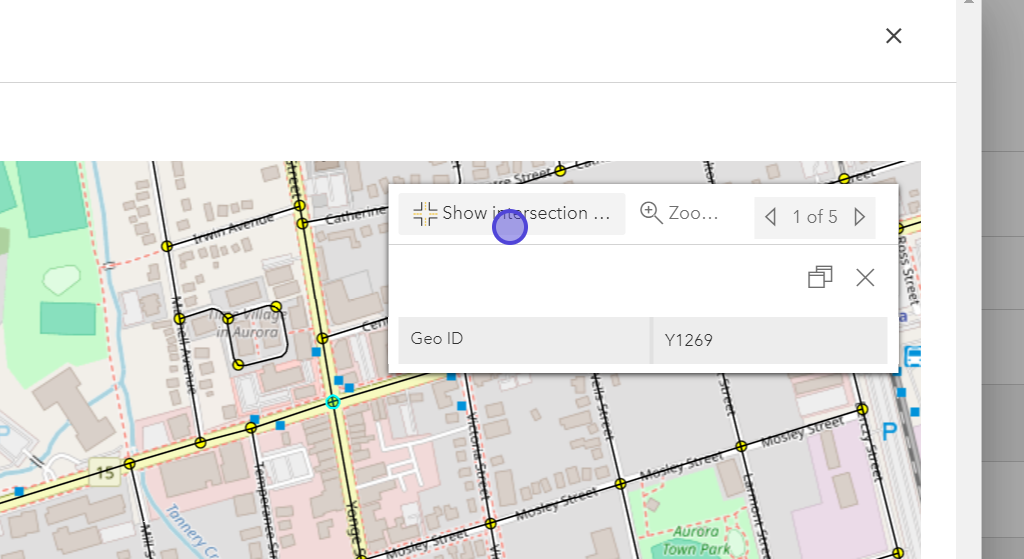Close the Geo ID popup

[x=865, y=277]
